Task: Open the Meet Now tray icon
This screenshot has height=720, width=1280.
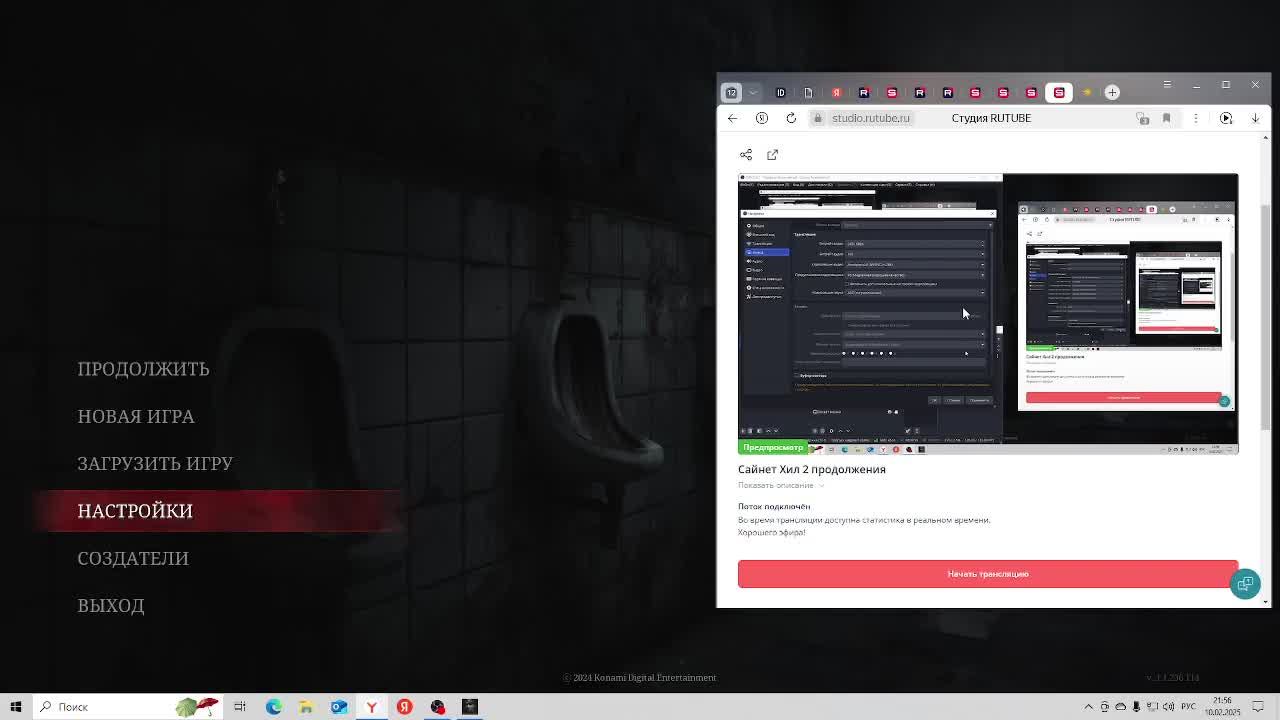Action: (1105, 707)
